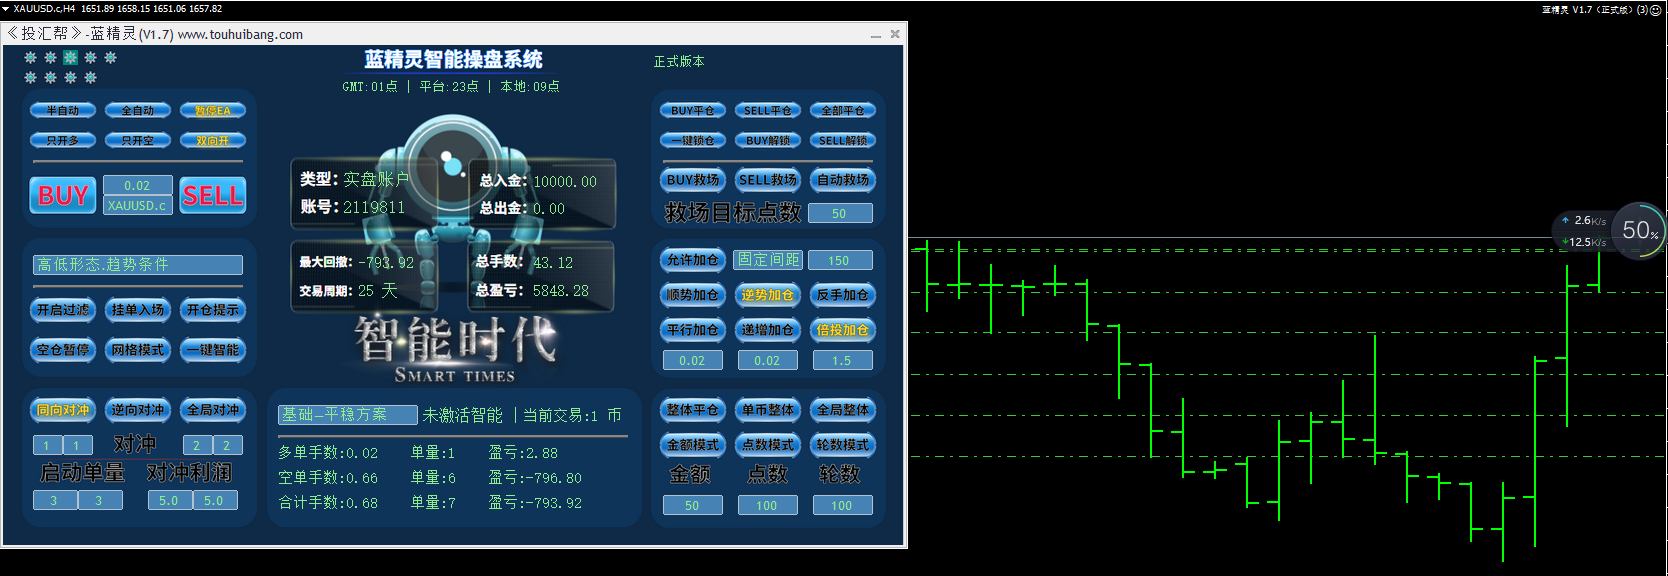
Task: Click the red BUY button
Action: (63, 195)
